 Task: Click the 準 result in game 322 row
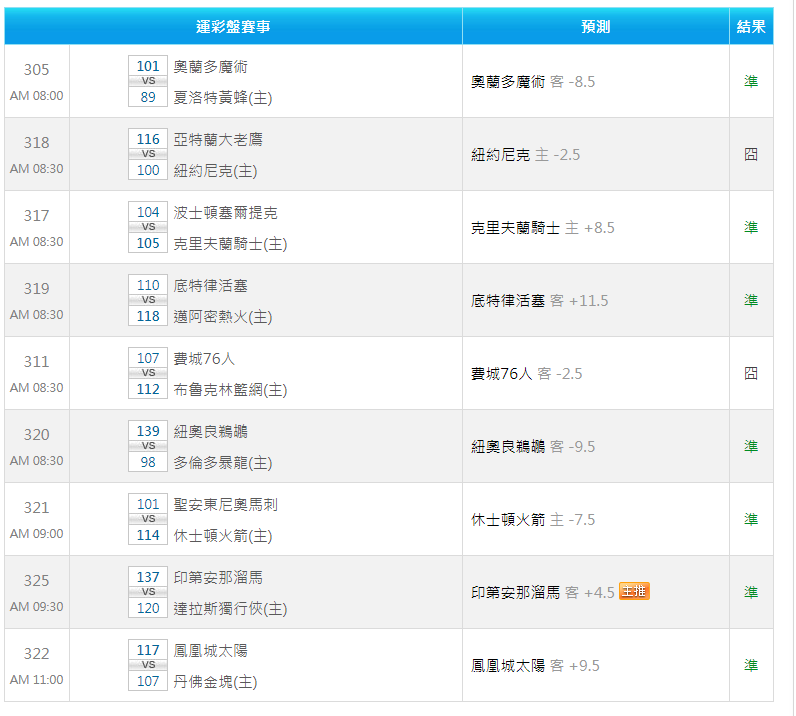tap(751, 666)
